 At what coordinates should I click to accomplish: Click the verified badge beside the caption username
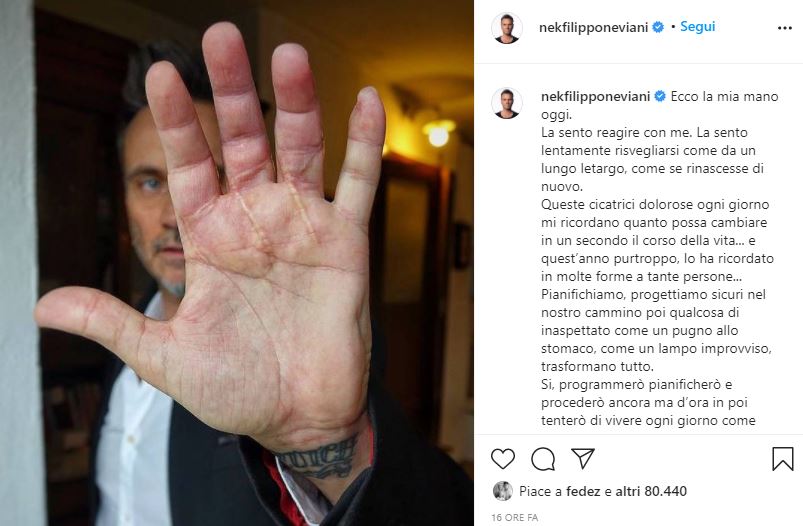pos(660,96)
